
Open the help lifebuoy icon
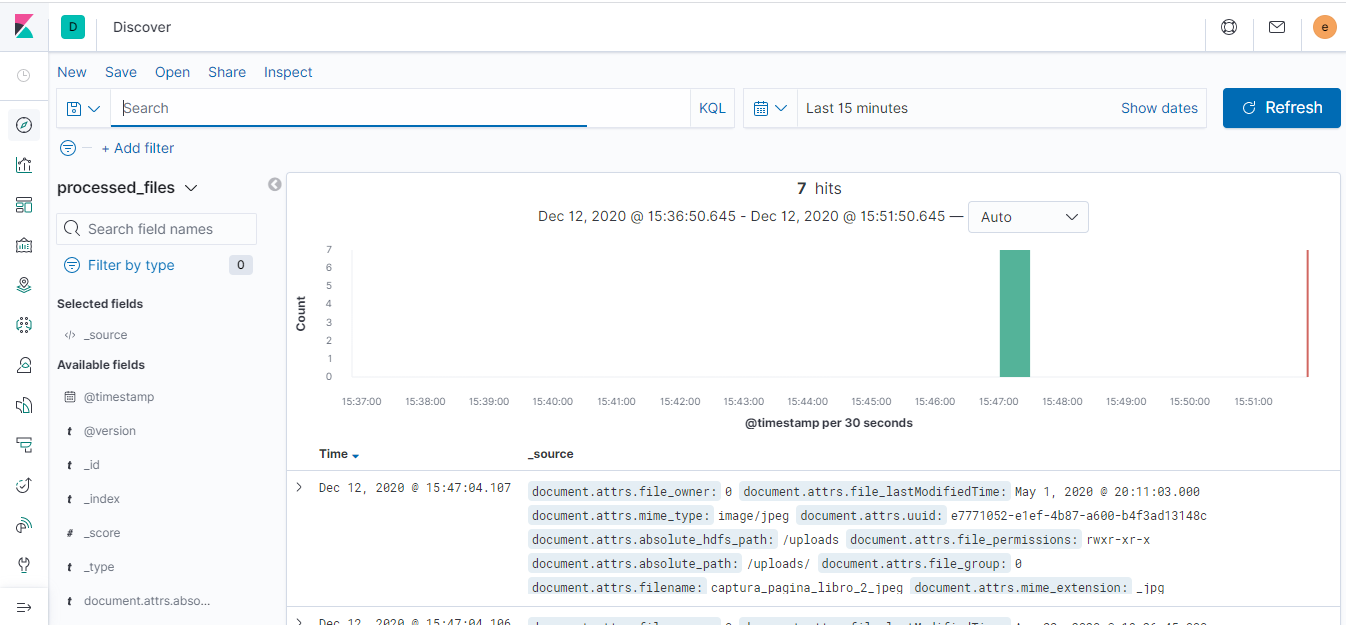[1229, 27]
